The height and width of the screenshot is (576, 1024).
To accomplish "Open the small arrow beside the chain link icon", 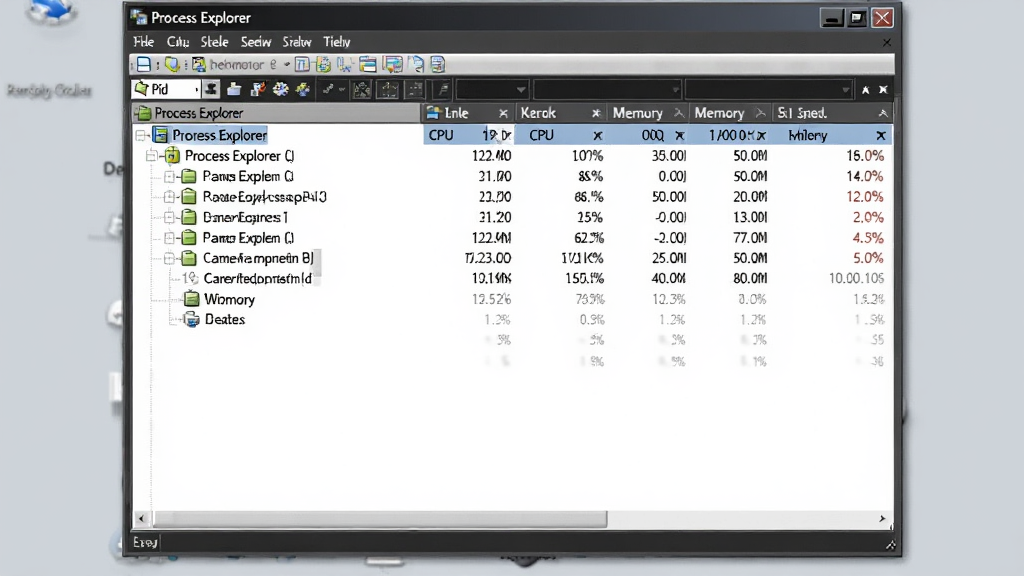I will pos(342,89).
